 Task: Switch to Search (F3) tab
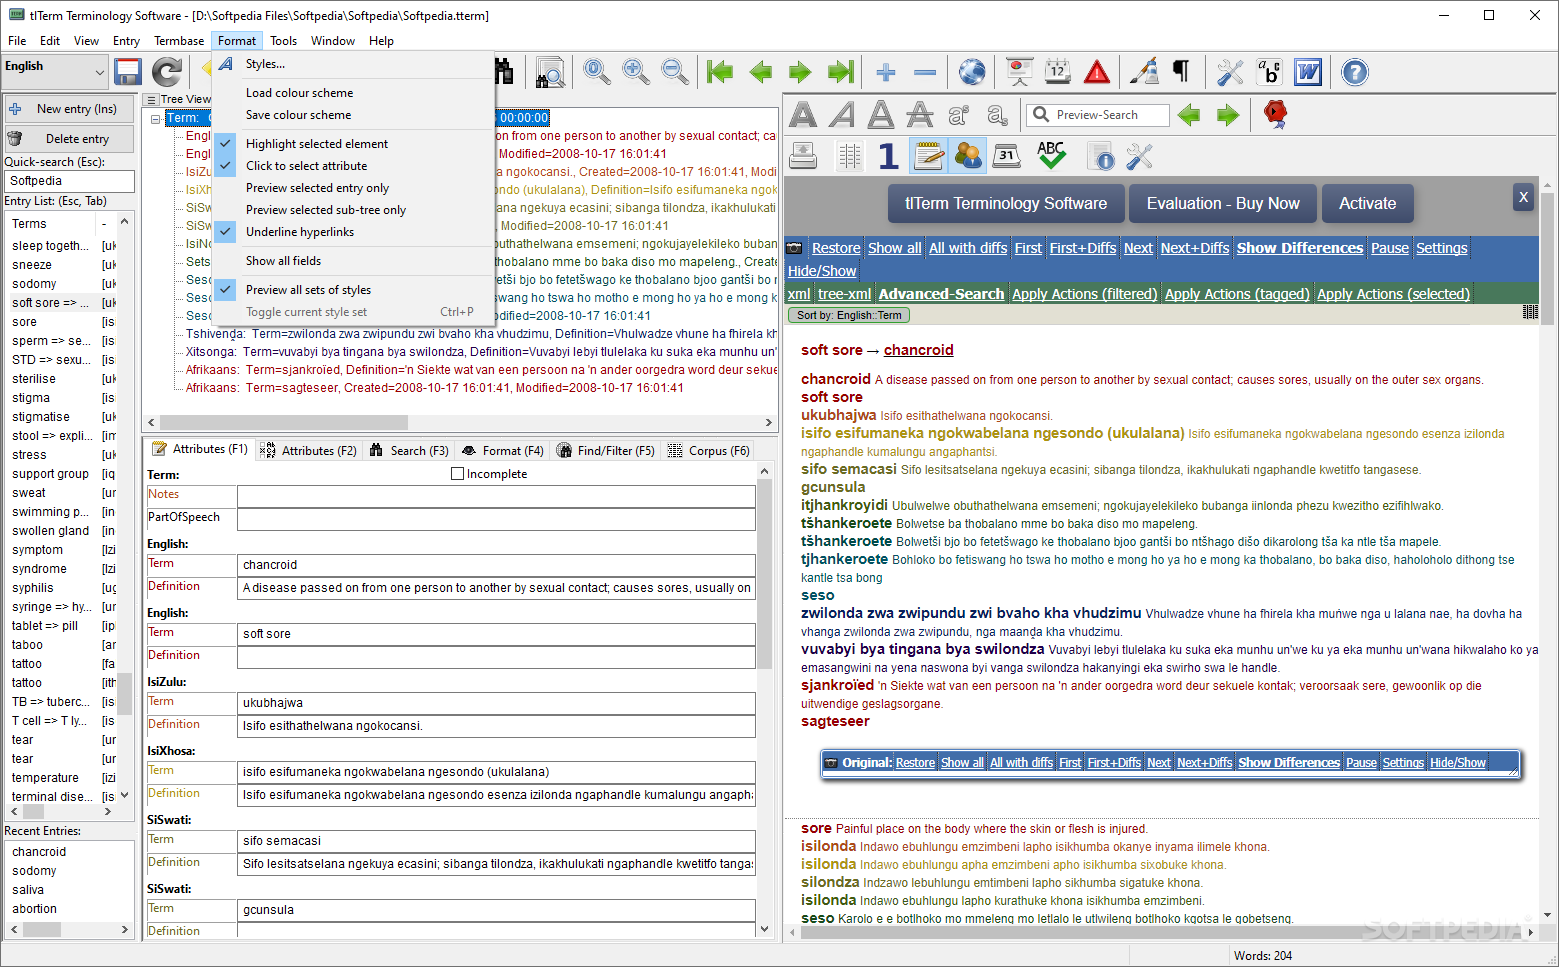(409, 451)
